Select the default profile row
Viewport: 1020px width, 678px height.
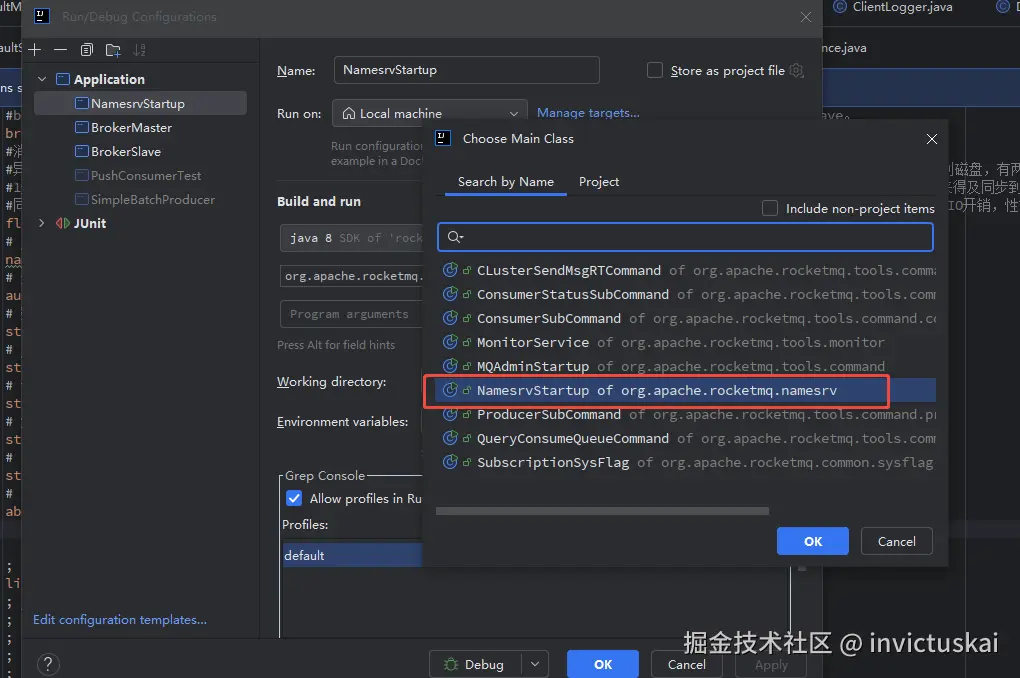(x=353, y=555)
